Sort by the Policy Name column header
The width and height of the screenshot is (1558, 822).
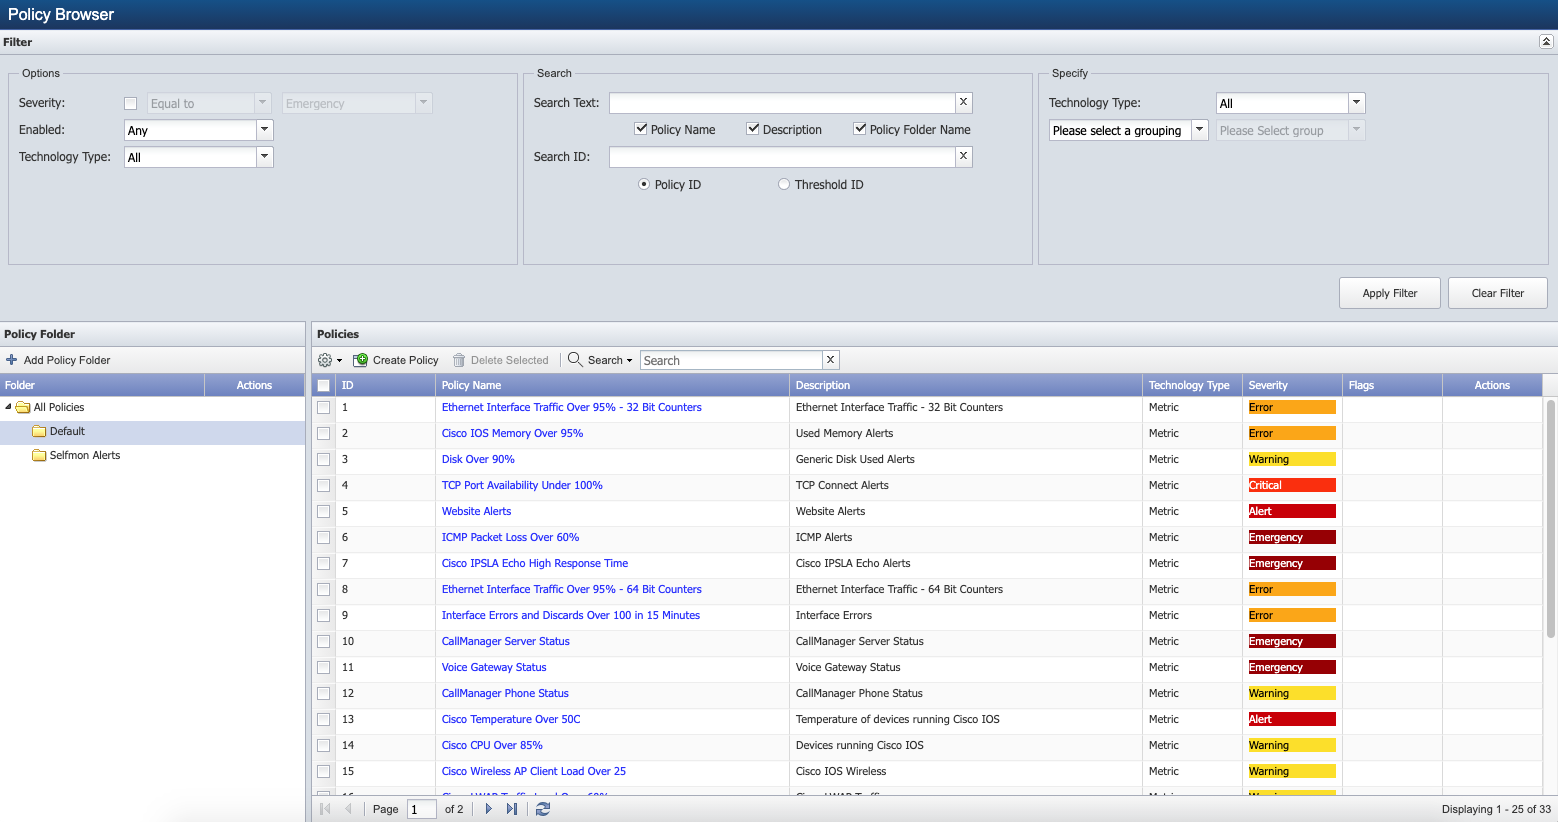pyautogui.click(x=612, y=385)
